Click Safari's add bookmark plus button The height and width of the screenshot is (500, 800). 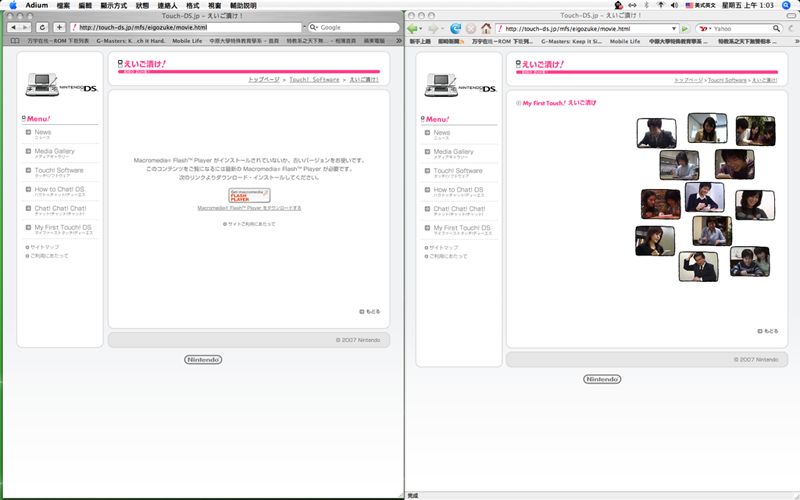(59, 27)
